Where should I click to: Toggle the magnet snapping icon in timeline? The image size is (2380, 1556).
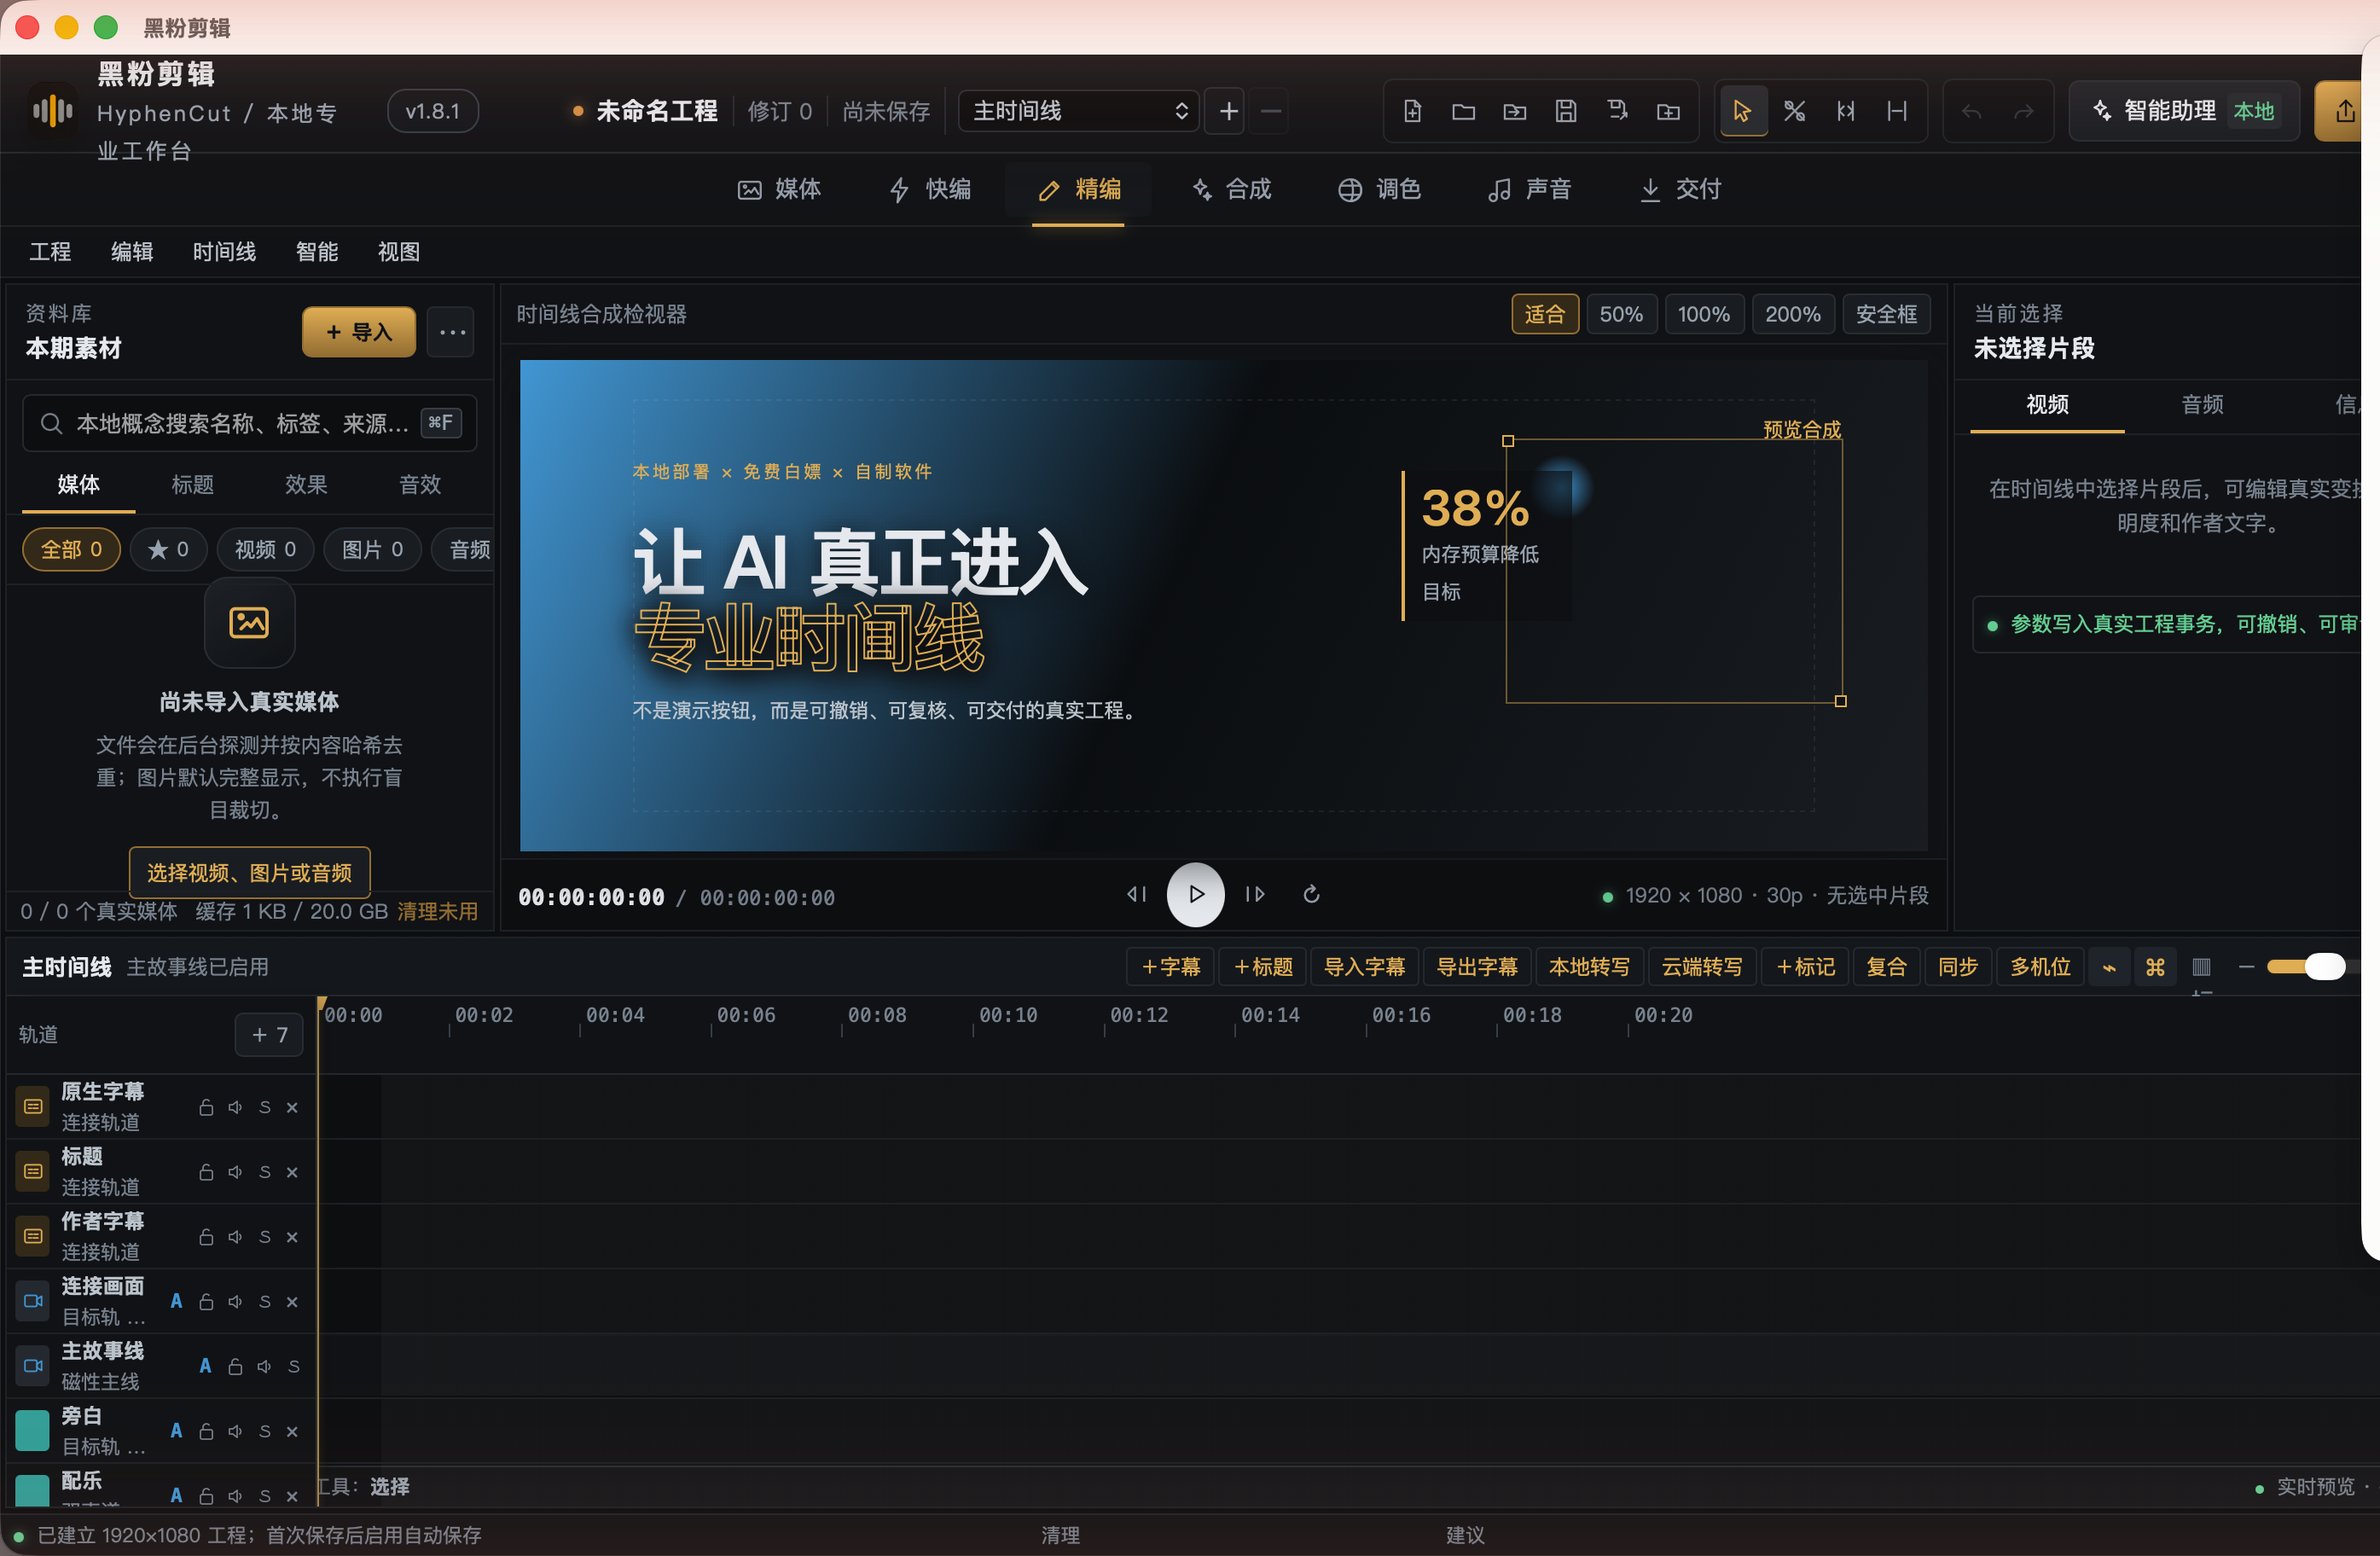pyautogui.click(x=2109, y=967)
